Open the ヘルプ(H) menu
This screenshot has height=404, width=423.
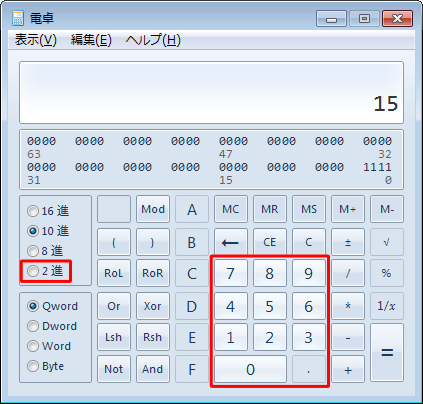(153, 40)
